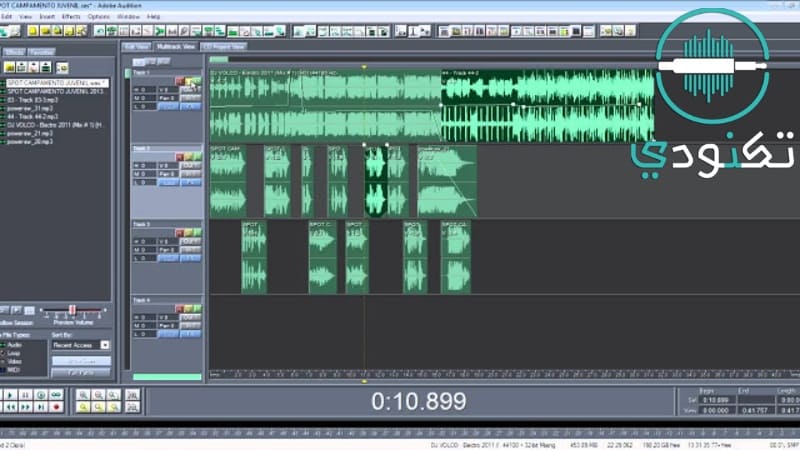
Task: Click the Play to End circle button
Action: pyautogui.click(x=41, y=395)
